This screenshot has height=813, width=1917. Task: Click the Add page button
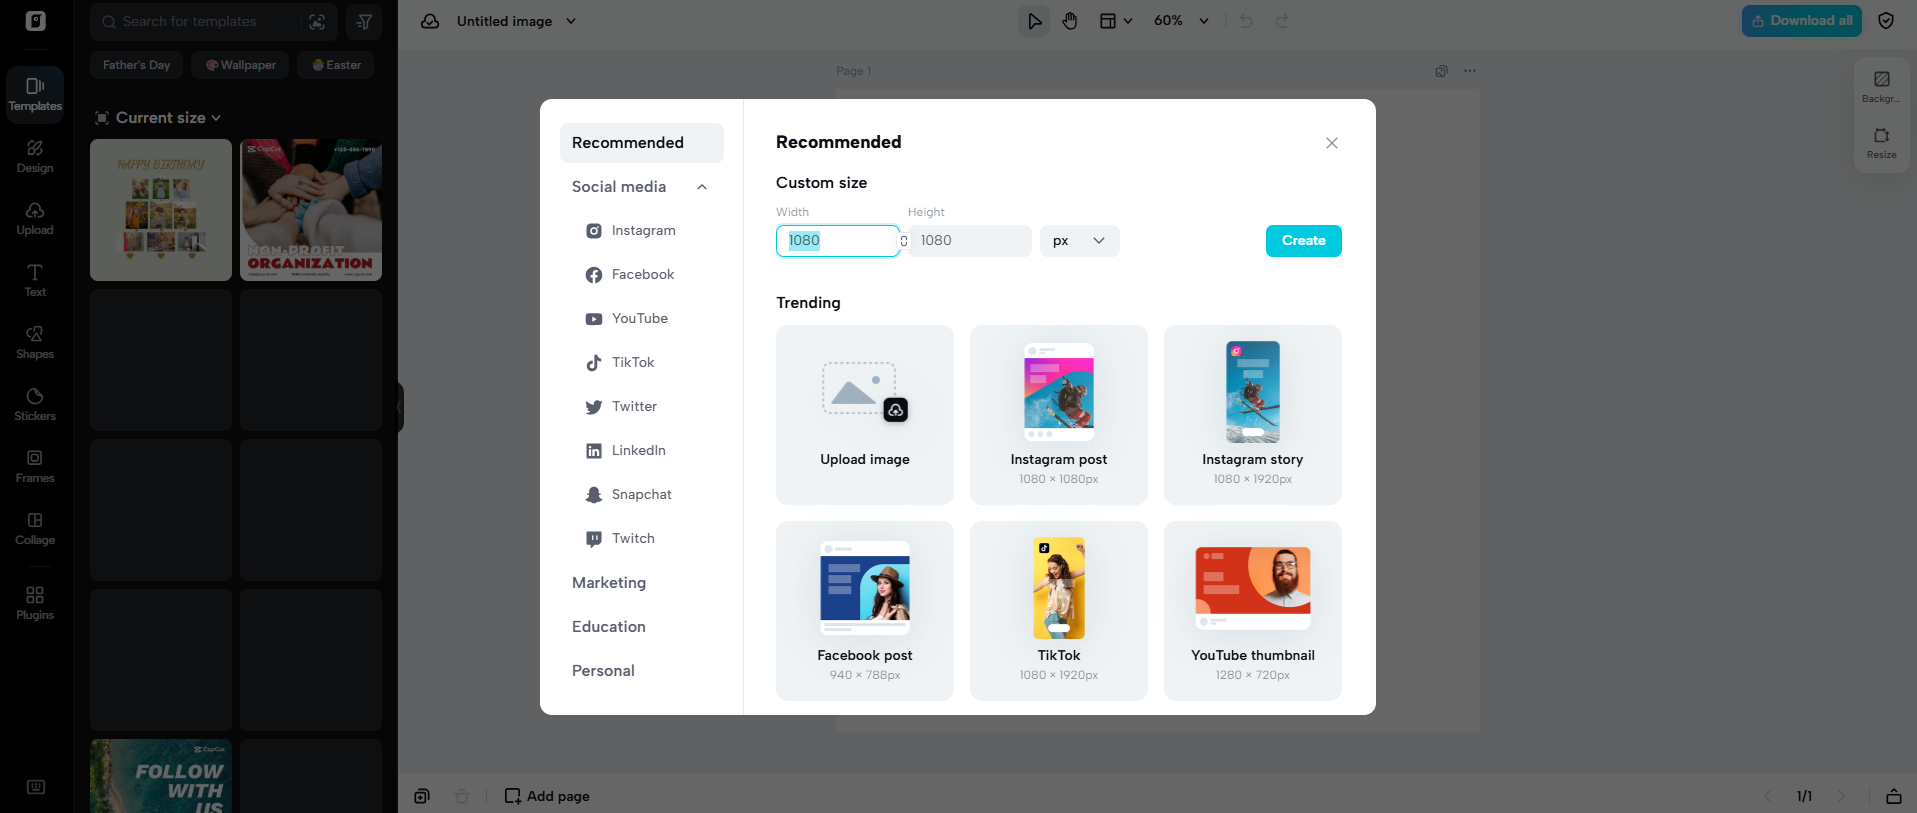tap(547, 796)
